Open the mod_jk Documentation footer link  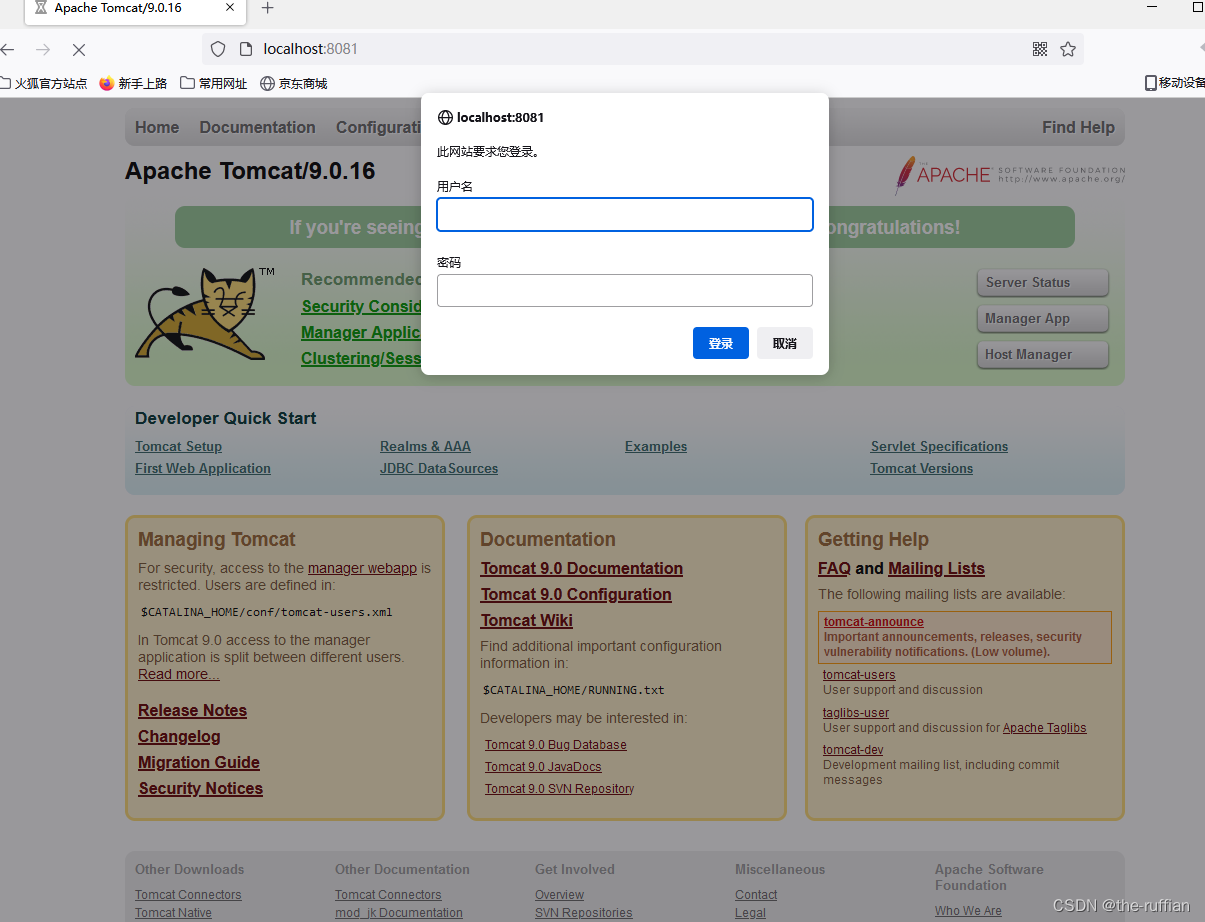pyautogui.click(x=399, y=912)
